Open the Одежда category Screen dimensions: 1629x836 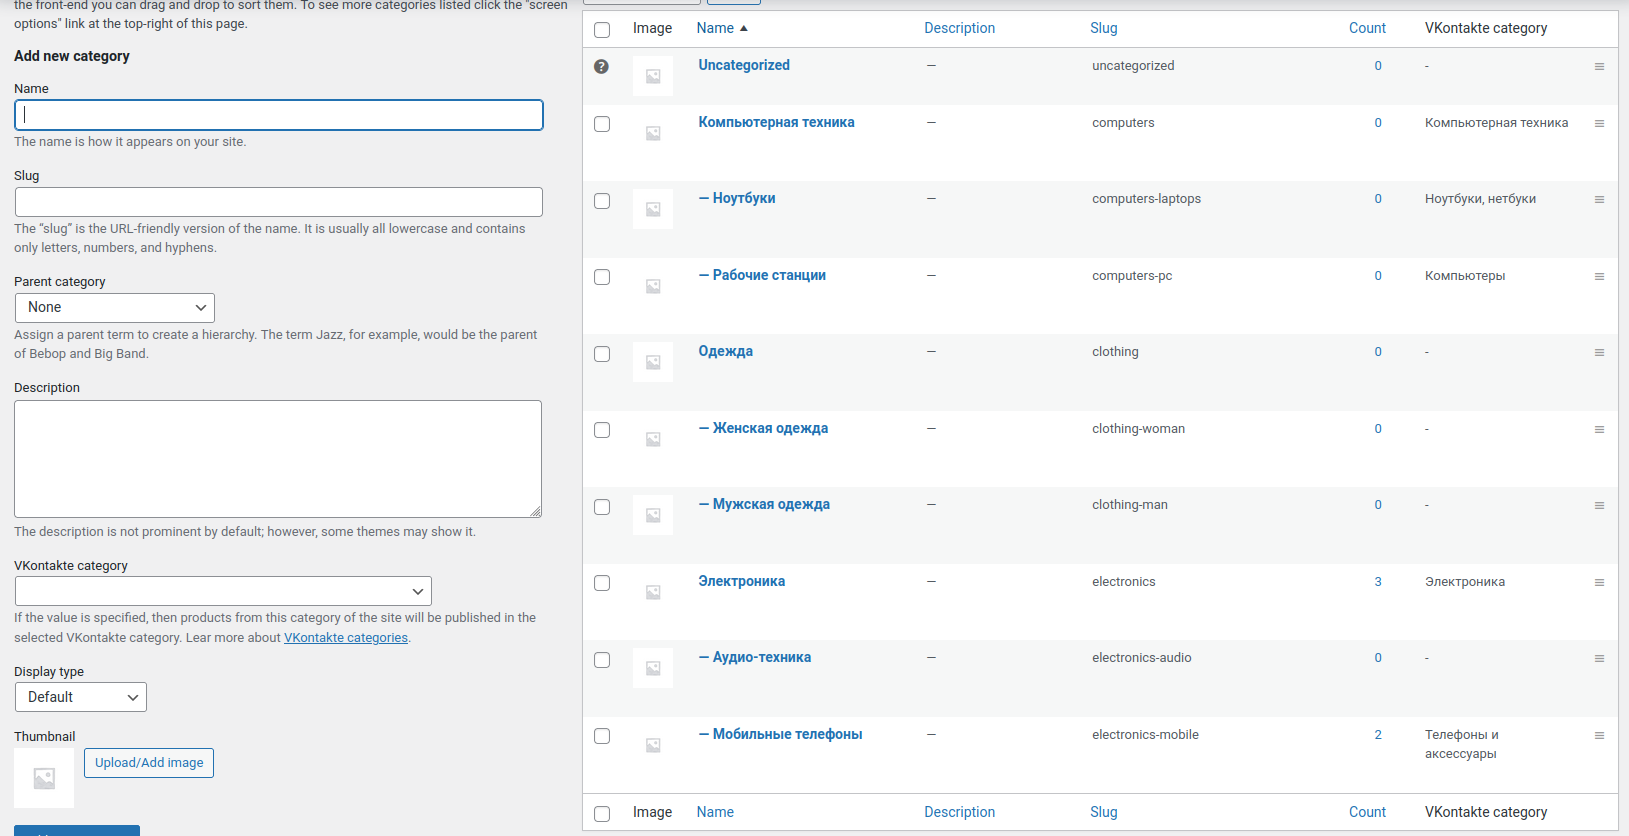click(725, 351)
